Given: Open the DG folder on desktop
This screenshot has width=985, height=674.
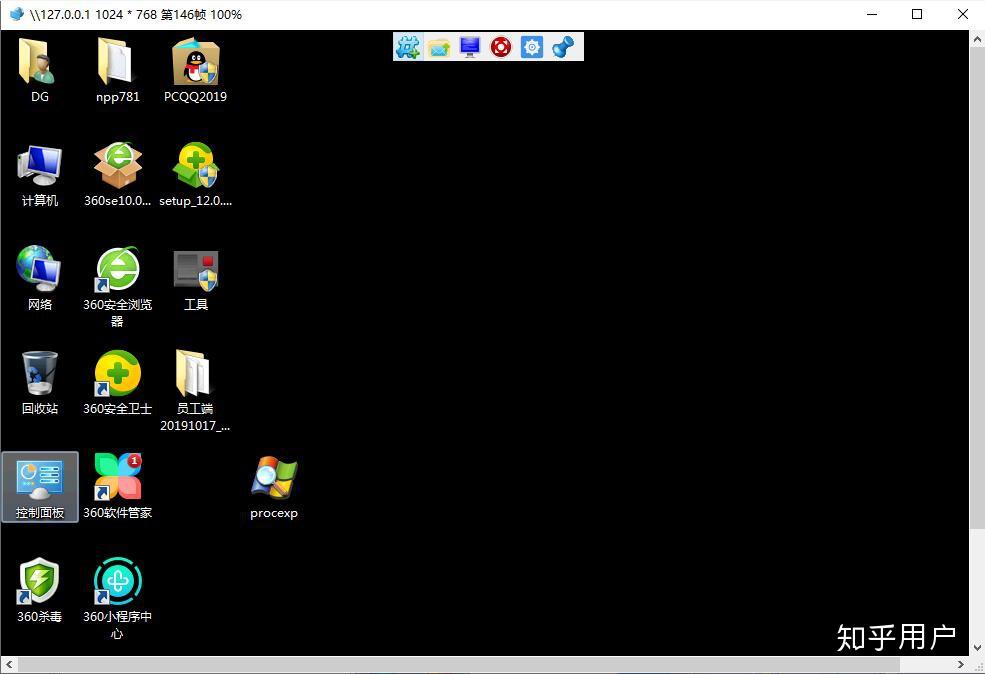Looking at the screenshot, I should 39,63.
